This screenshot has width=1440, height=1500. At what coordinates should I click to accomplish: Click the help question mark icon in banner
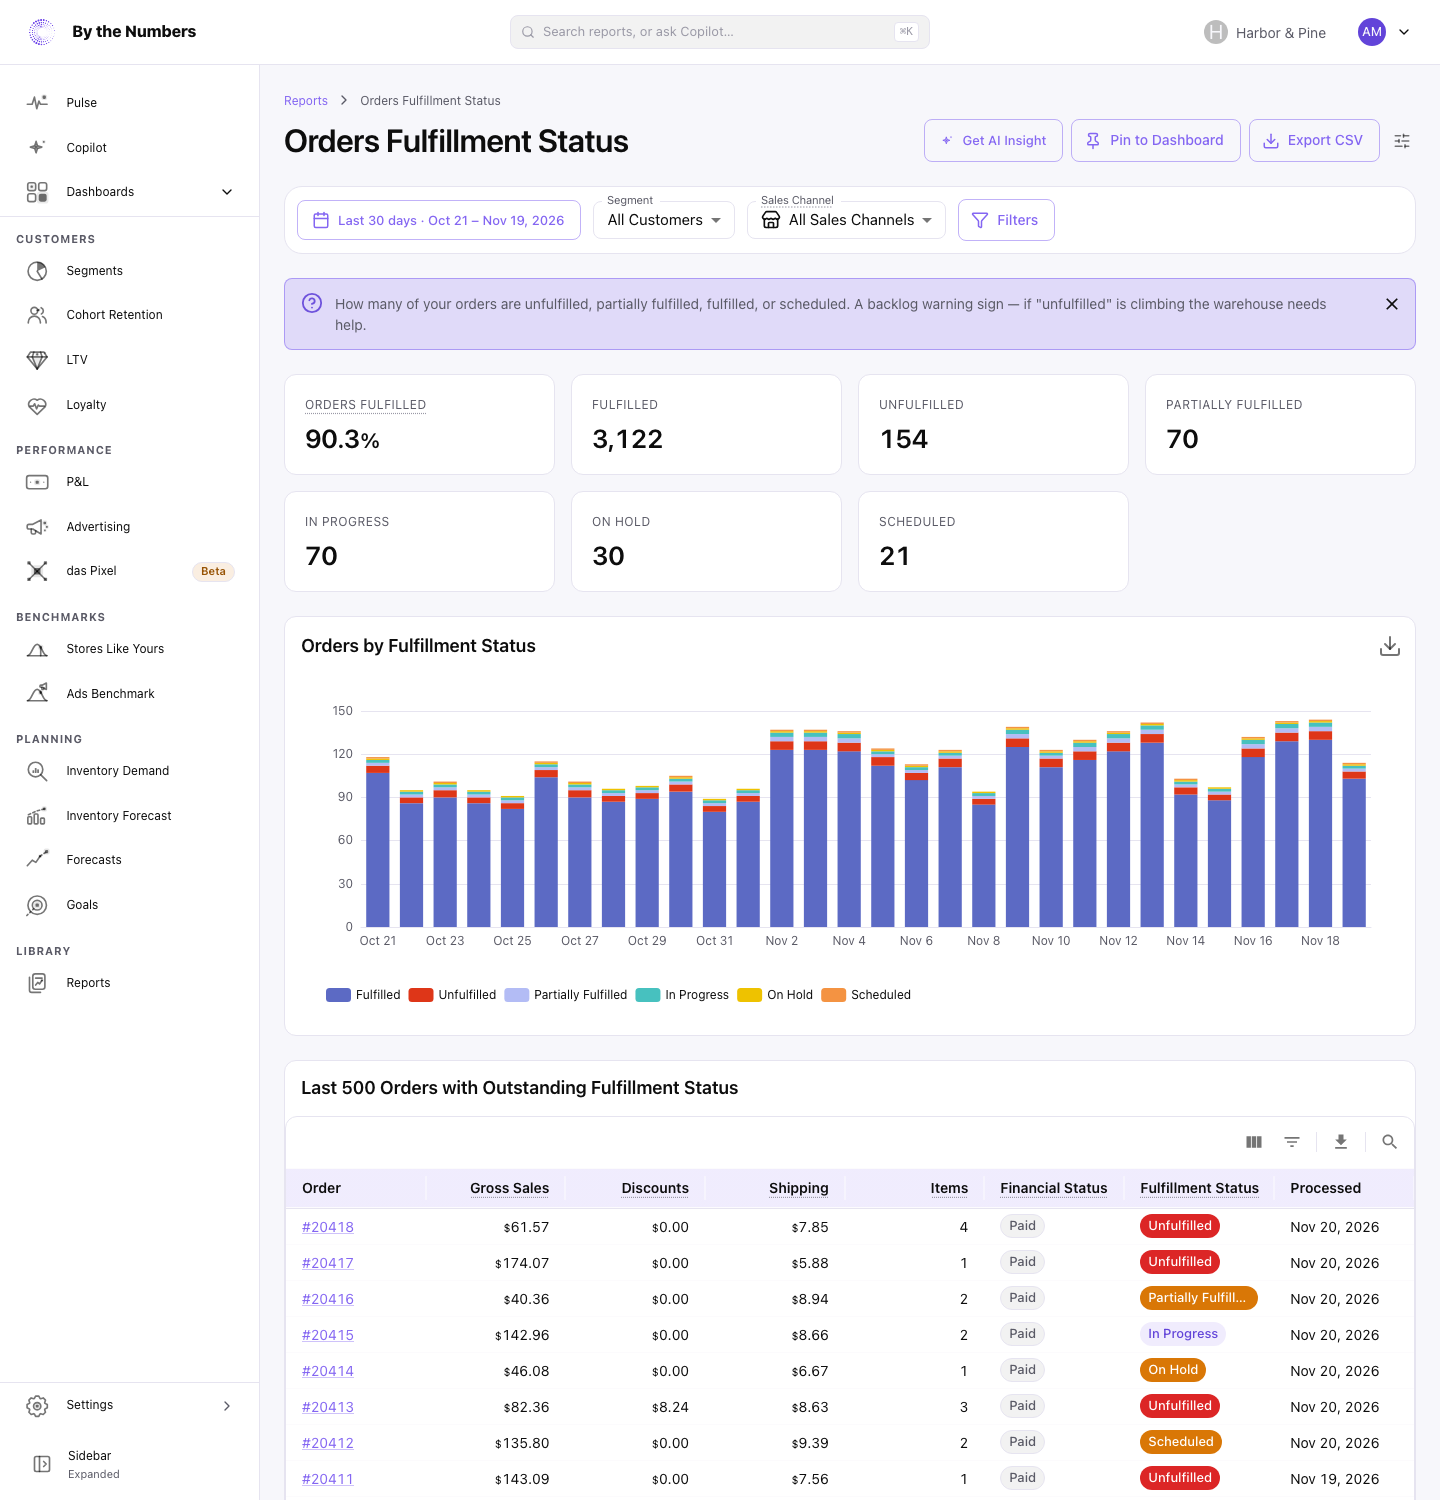(312, 303)
